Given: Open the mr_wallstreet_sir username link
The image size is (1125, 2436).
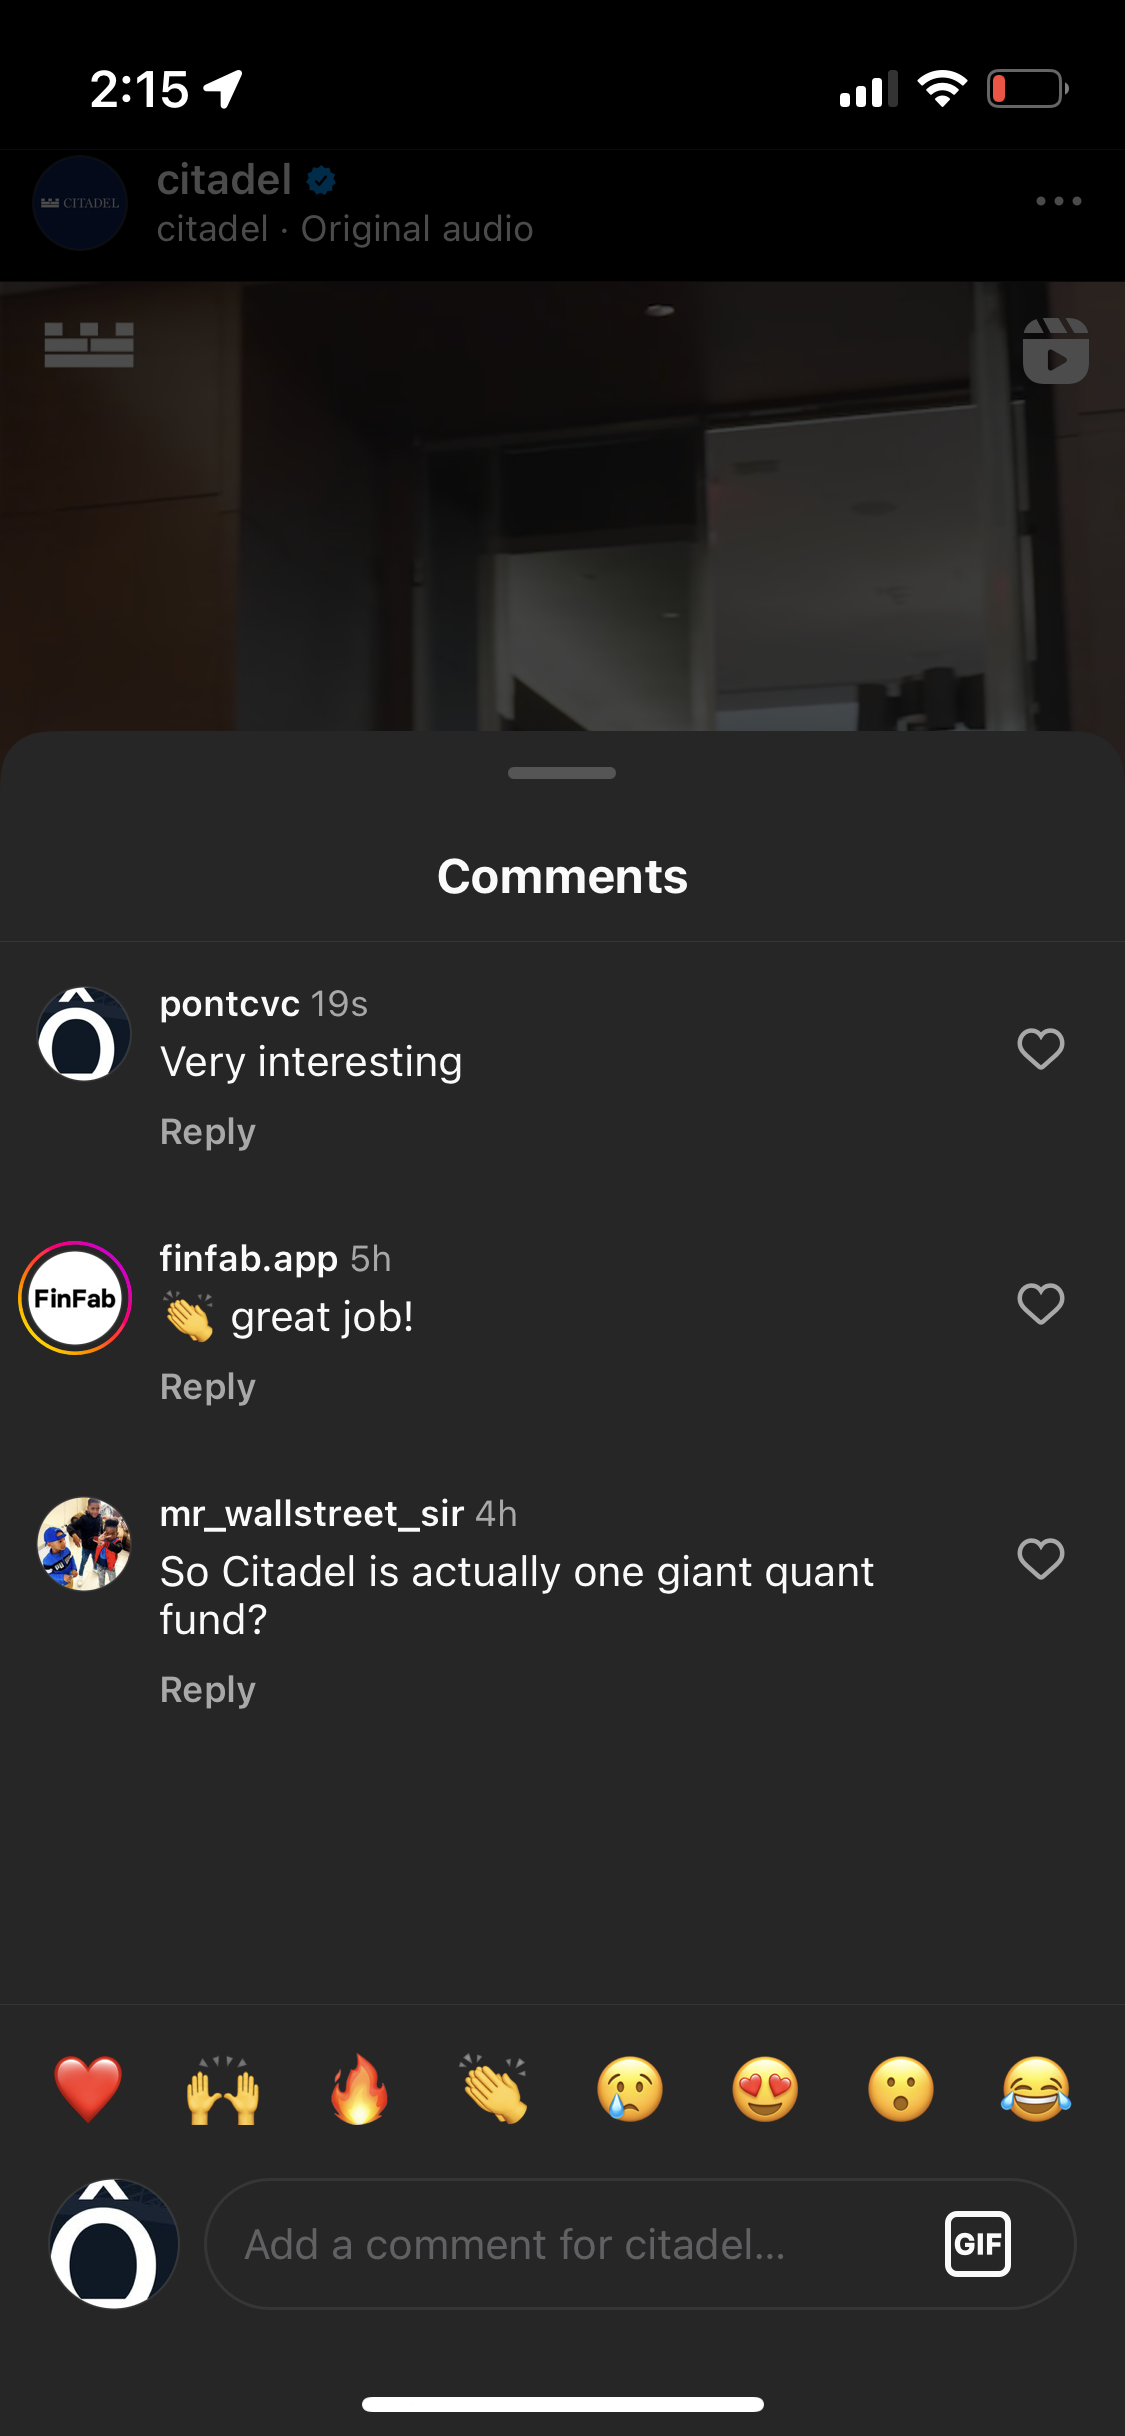Looking at the screenshot, I should tap(312, 1514).
